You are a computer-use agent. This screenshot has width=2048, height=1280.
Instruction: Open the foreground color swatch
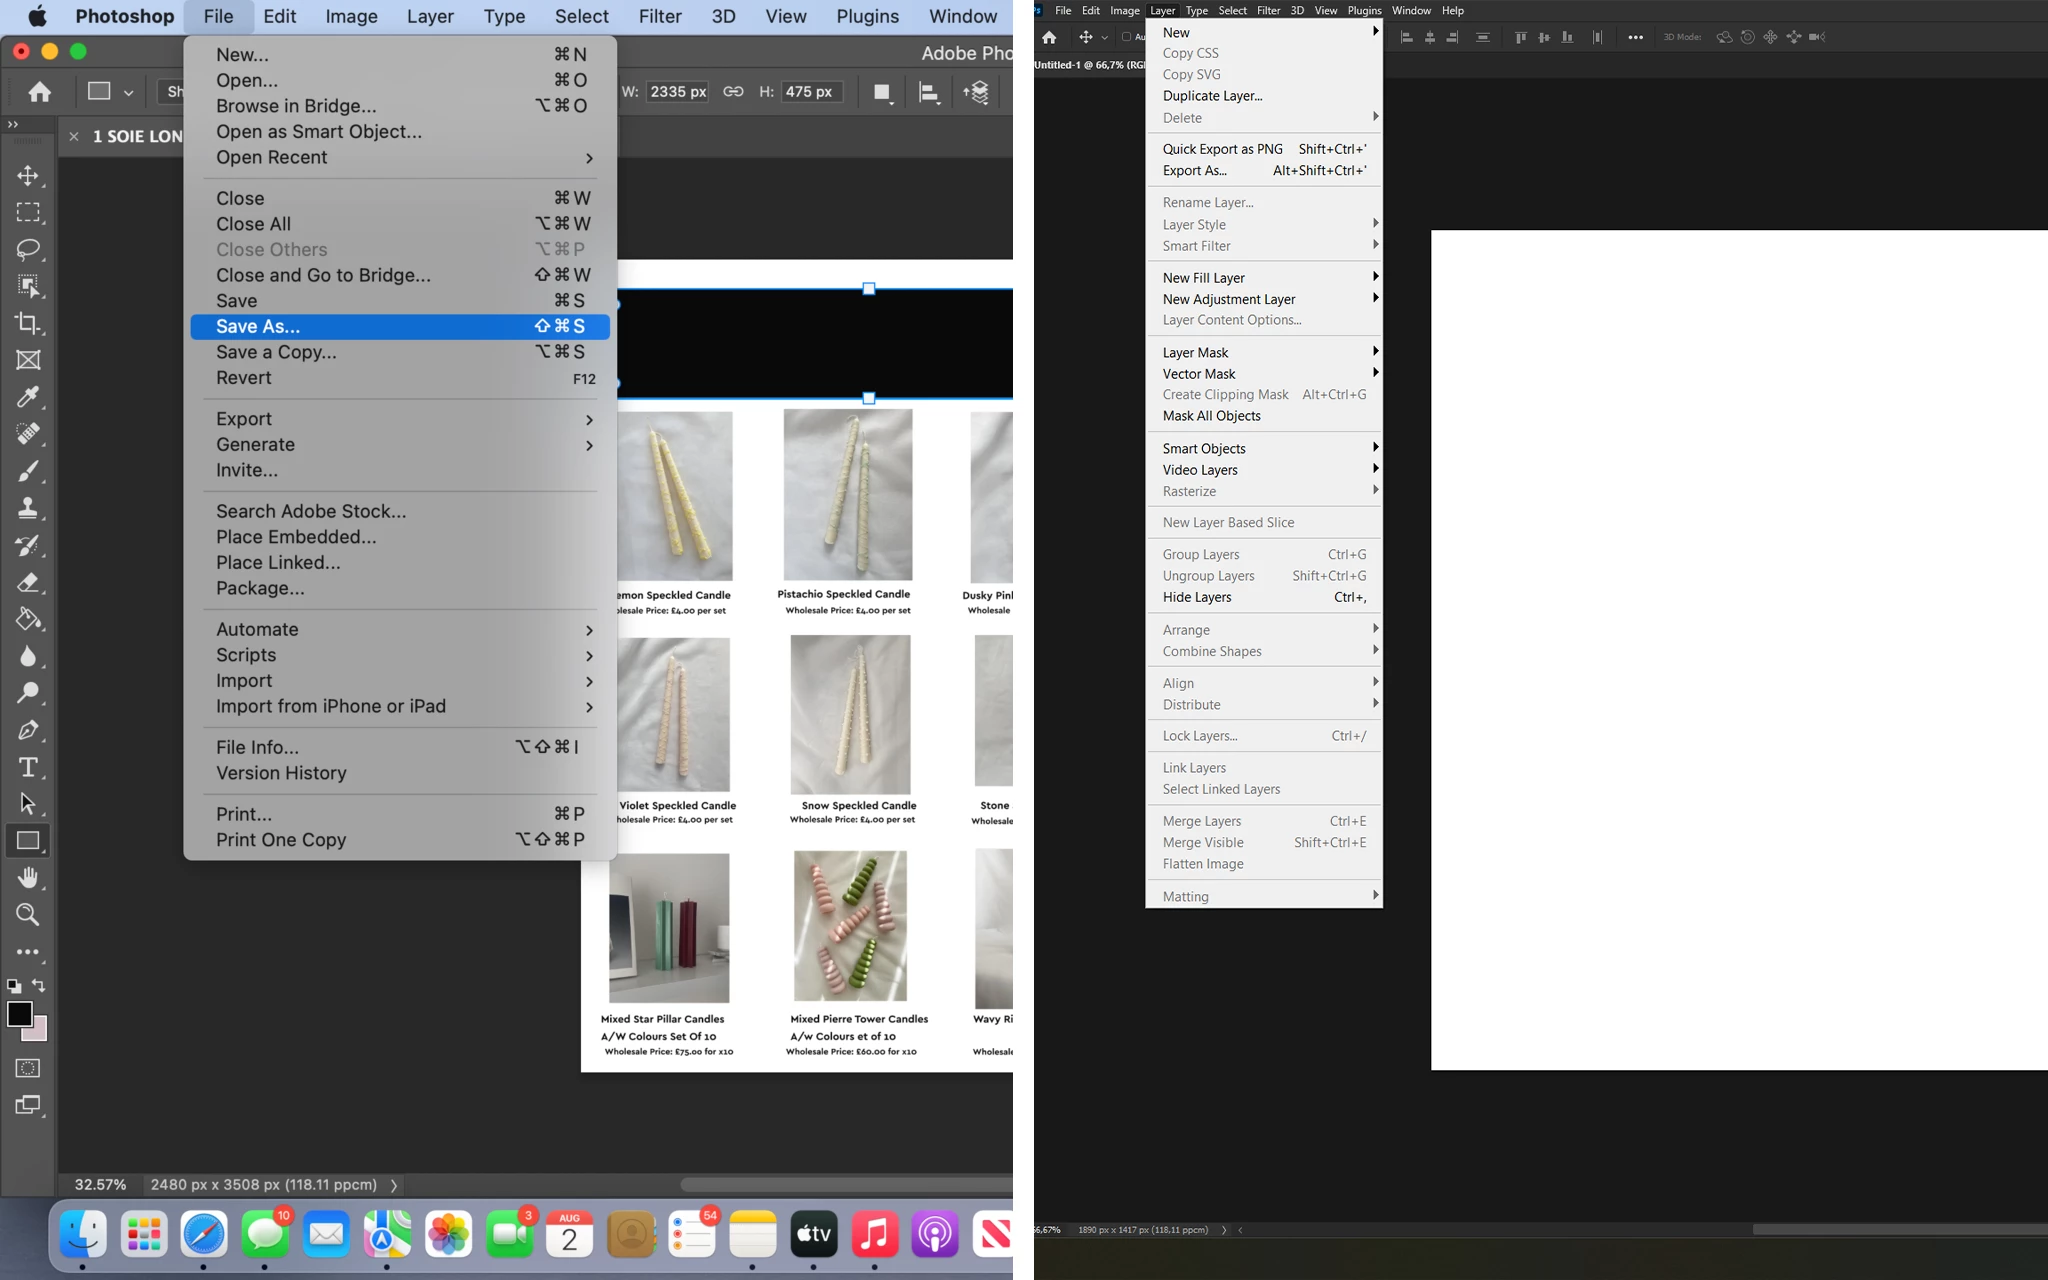point(19,1013)
